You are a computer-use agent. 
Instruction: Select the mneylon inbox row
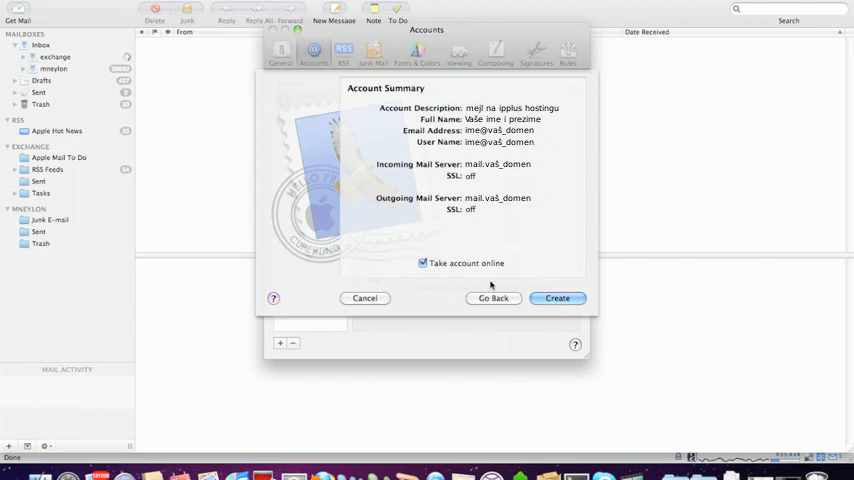[x=68, y=69]
